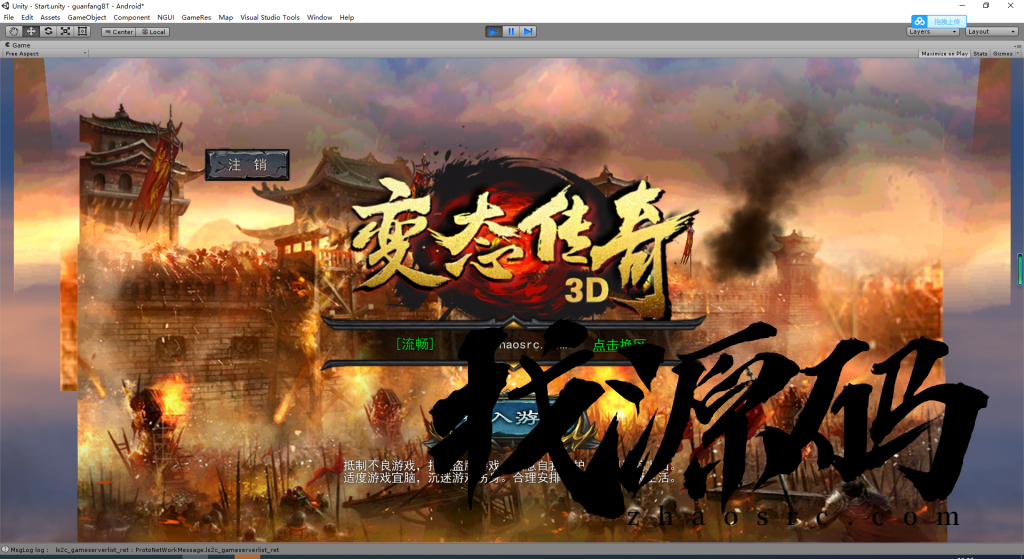Screen dimensions: 1024x559
Task: Pause the running game
Action: click(x=511, y=31)
